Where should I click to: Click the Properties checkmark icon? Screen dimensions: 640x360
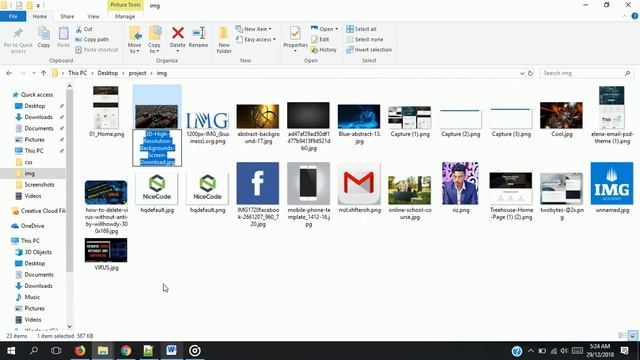295,33
